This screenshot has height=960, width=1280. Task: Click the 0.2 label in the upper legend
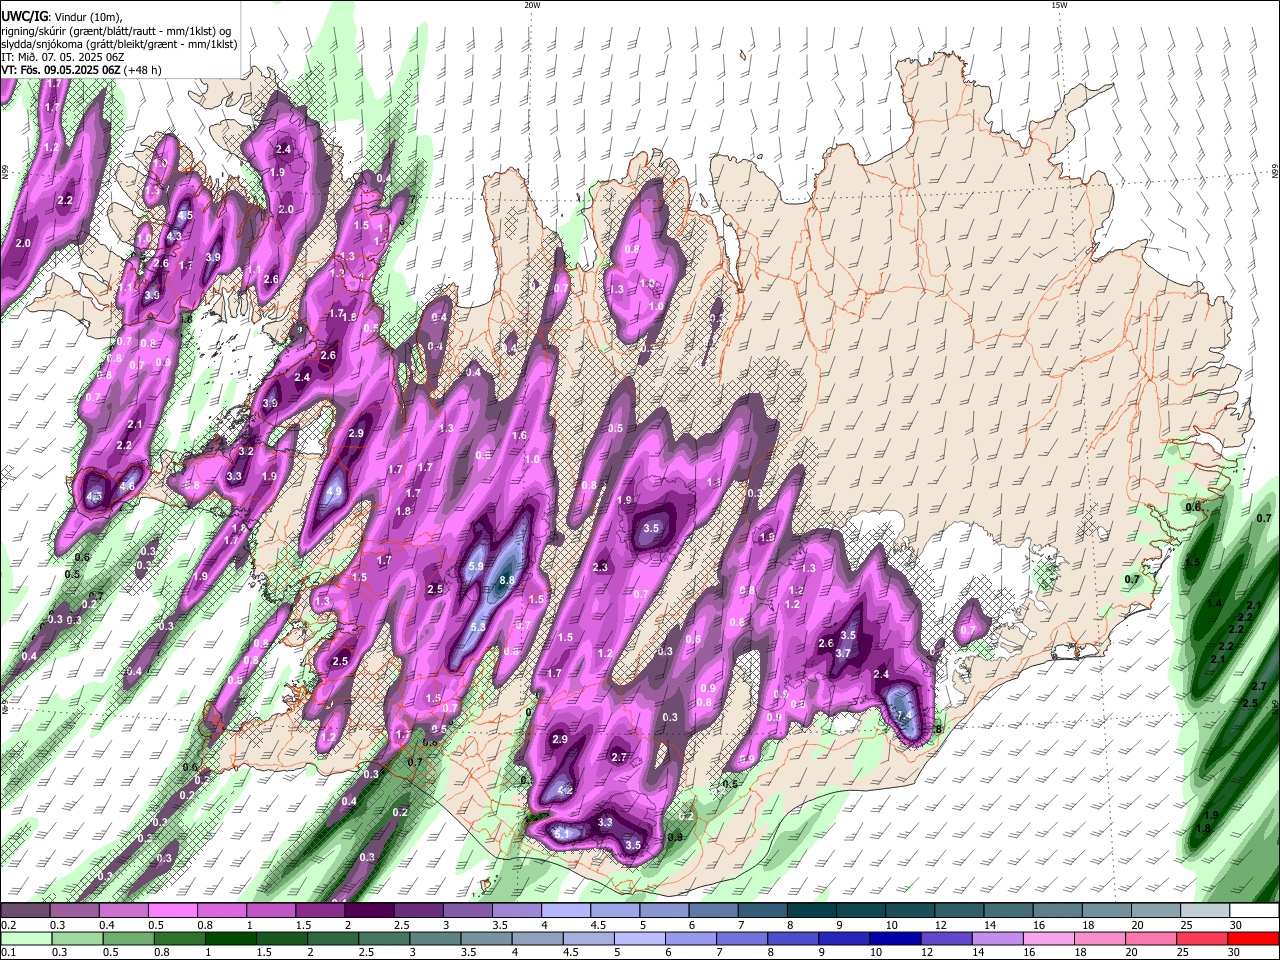click(x=9, y=925)
